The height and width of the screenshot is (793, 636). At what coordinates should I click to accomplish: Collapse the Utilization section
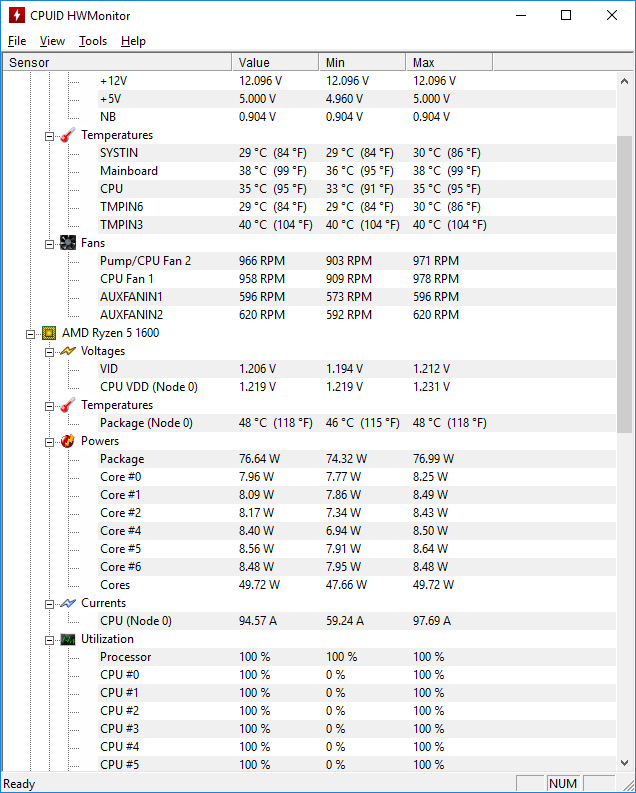(50, 640)
